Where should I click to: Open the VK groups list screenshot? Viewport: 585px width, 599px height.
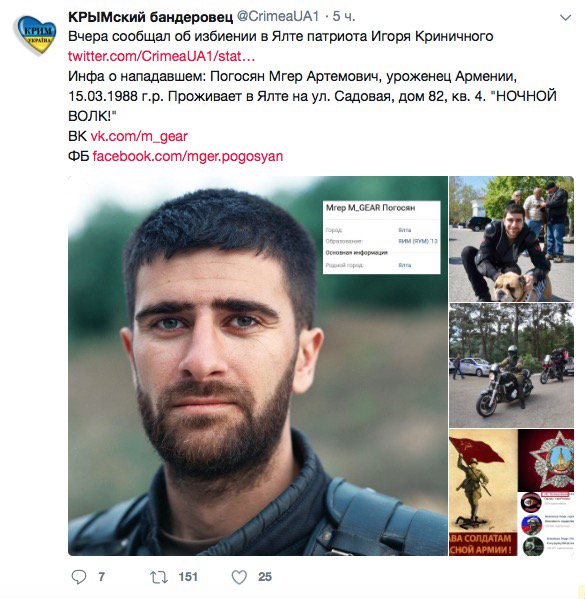click(546, 524)
